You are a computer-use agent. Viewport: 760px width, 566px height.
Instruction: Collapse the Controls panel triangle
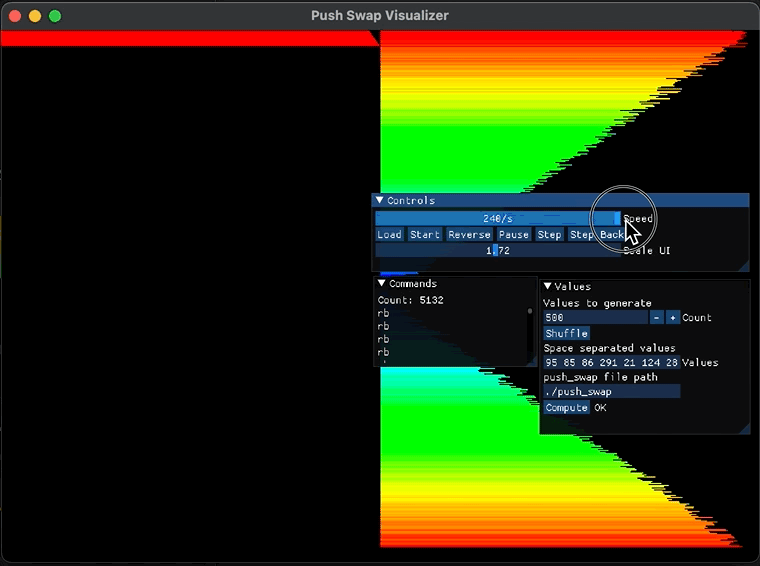click(x=380, y=201)
